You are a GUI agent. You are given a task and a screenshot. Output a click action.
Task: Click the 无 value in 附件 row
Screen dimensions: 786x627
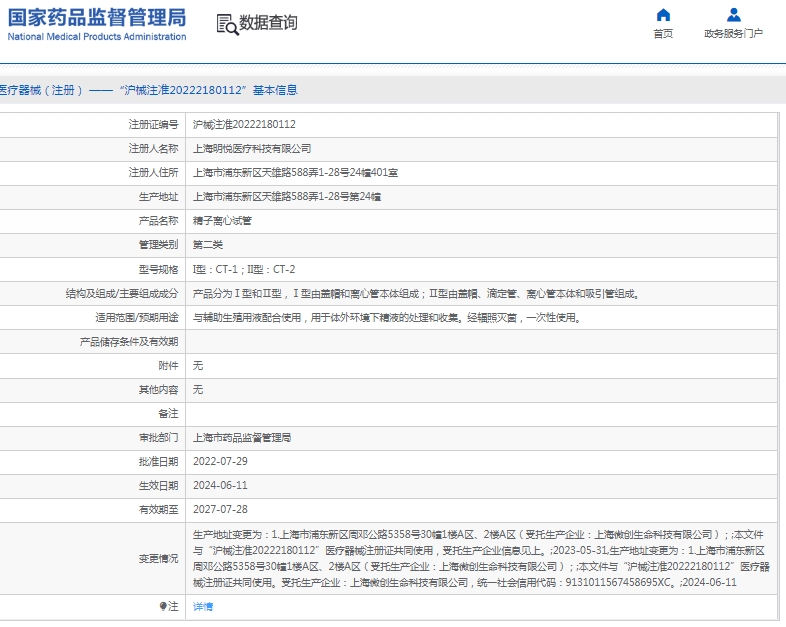[x=198, y=365]
